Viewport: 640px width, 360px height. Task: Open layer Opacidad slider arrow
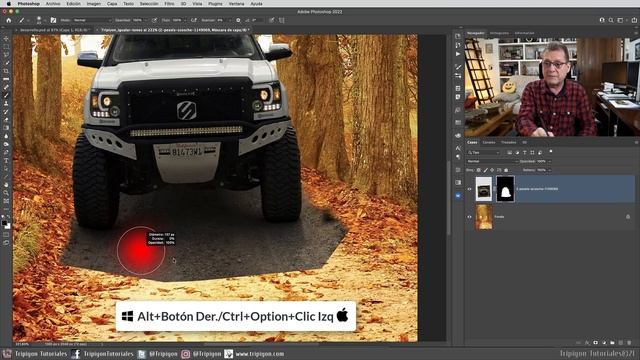[x=549, y=161]
